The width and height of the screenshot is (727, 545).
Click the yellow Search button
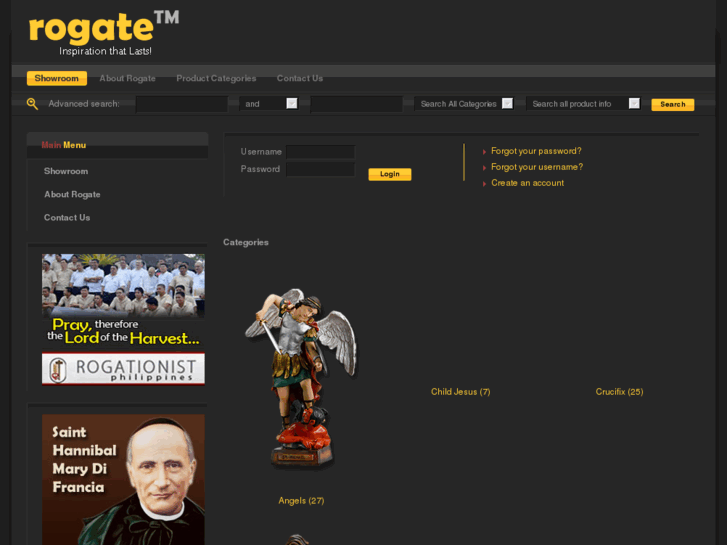tap(673, 104)
